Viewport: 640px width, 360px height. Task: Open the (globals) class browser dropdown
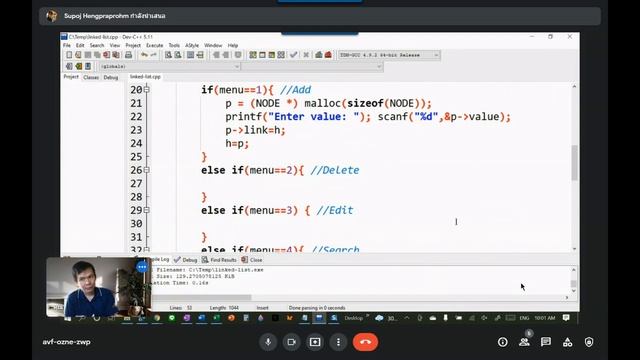[169, 67]
